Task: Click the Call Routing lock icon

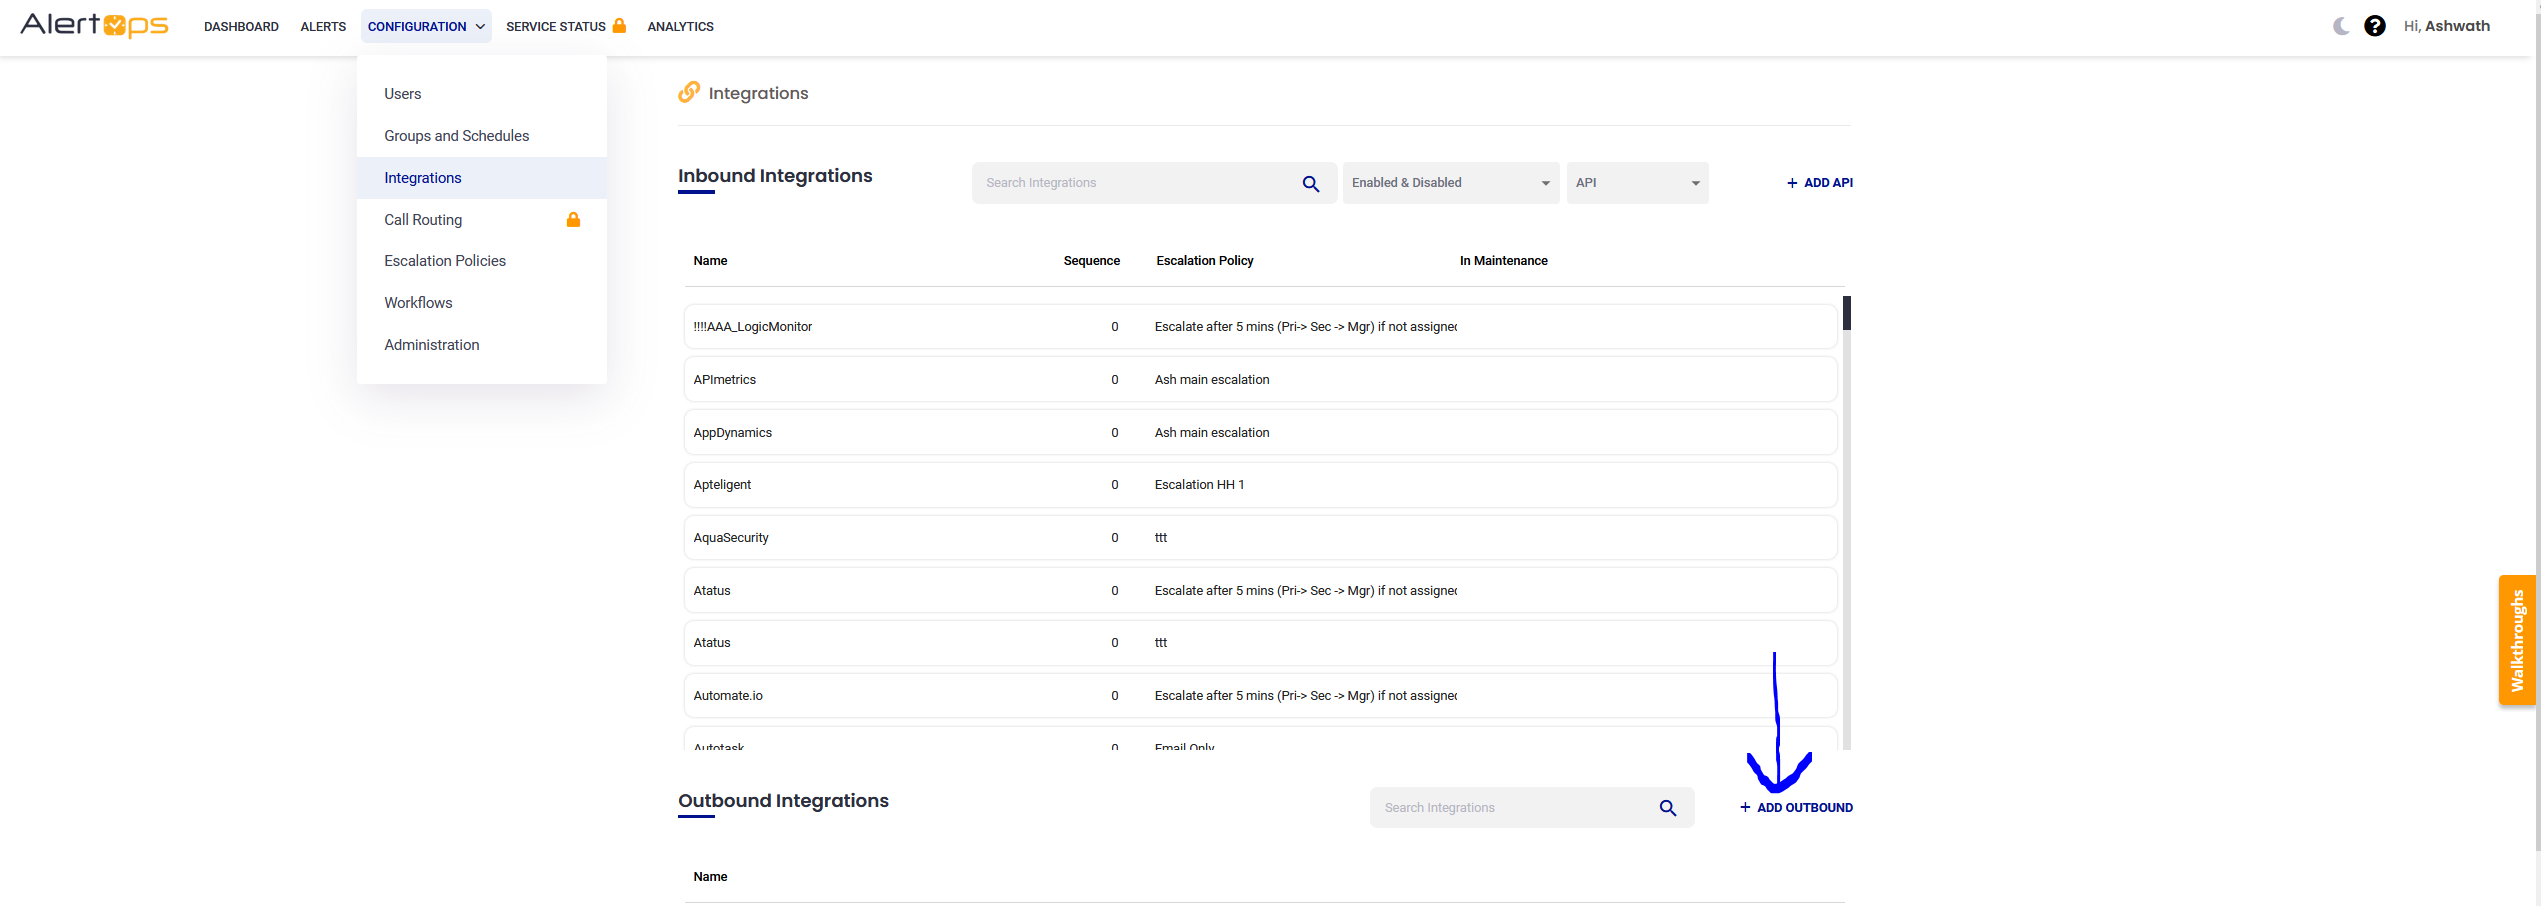Action: click(x=573, y=220)
